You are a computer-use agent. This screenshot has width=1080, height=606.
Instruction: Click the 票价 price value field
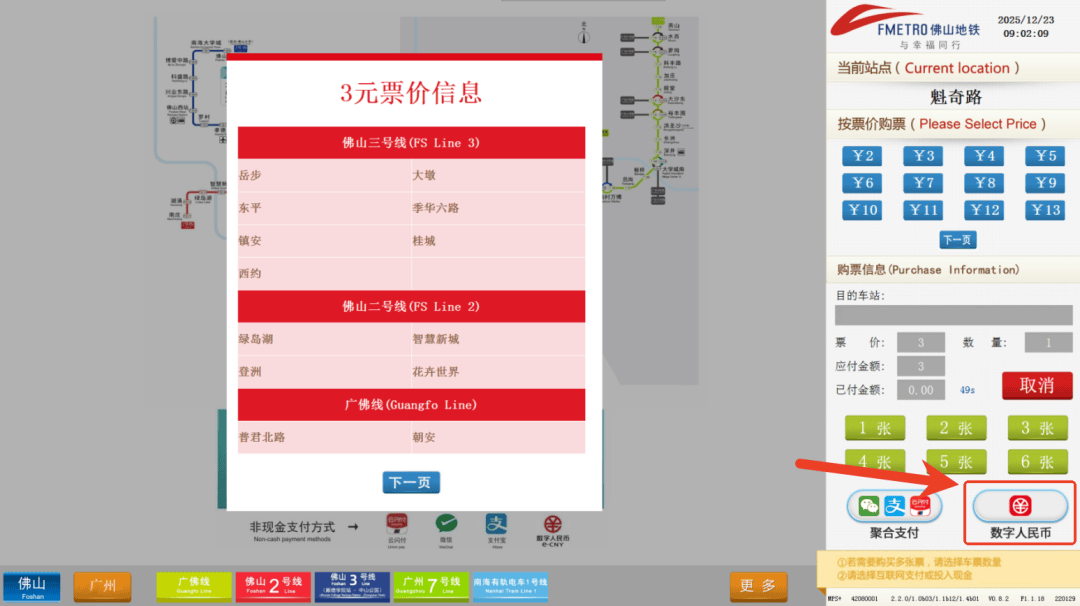(x=920, y=343)
